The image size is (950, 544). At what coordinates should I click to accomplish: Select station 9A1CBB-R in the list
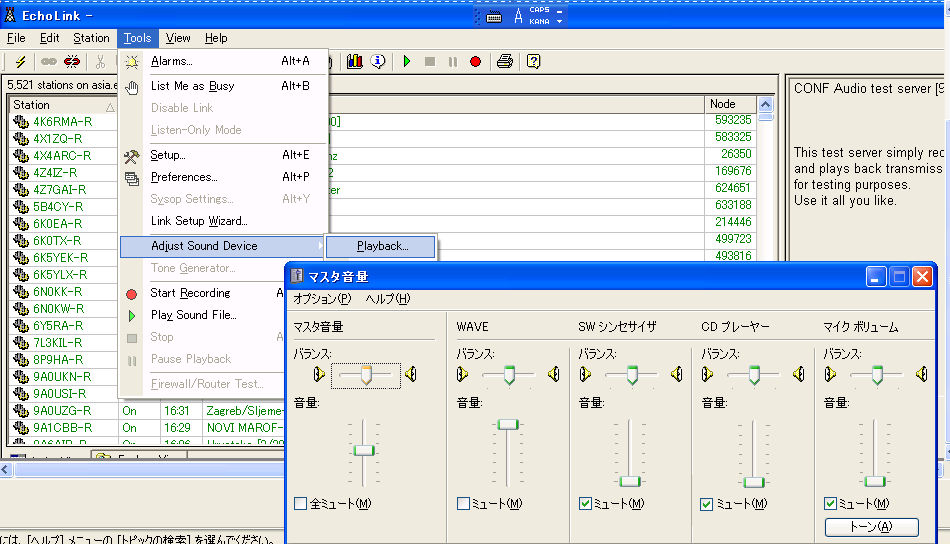click(63, 428)
